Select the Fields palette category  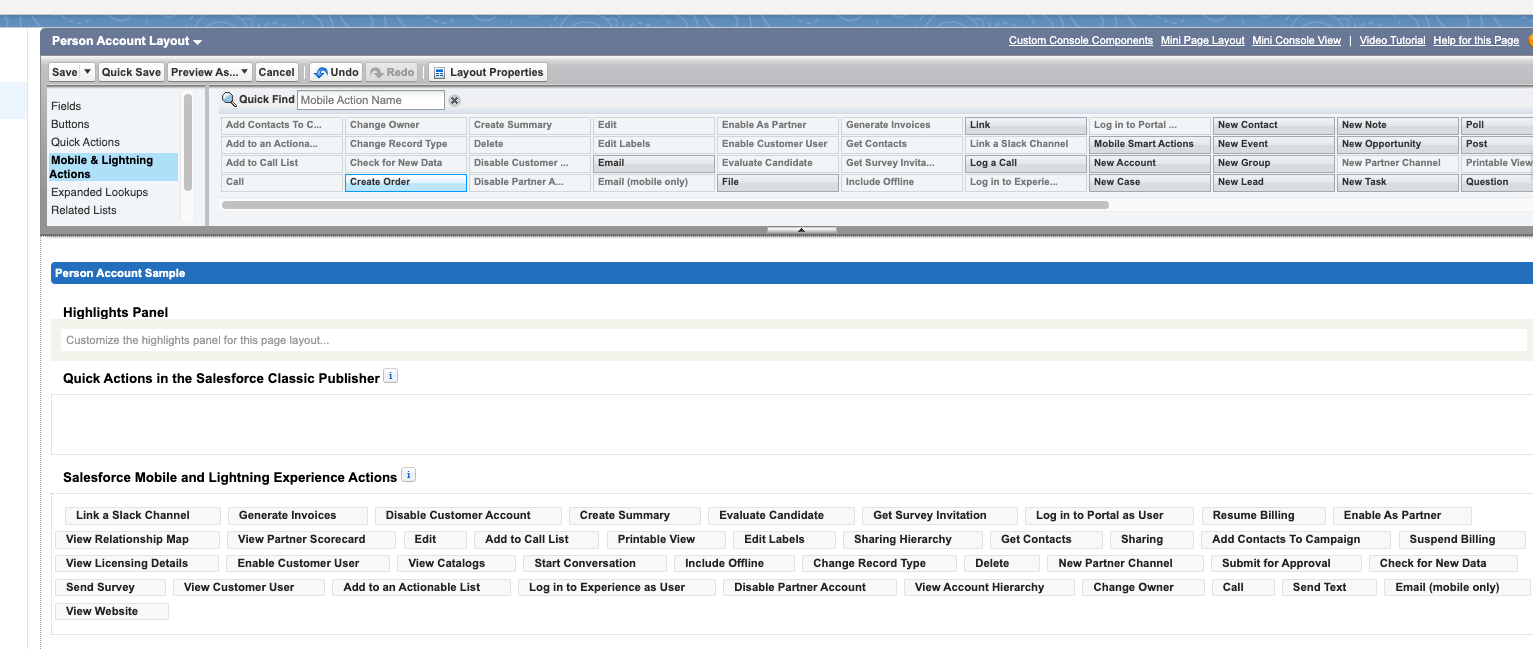click(66, 106)
